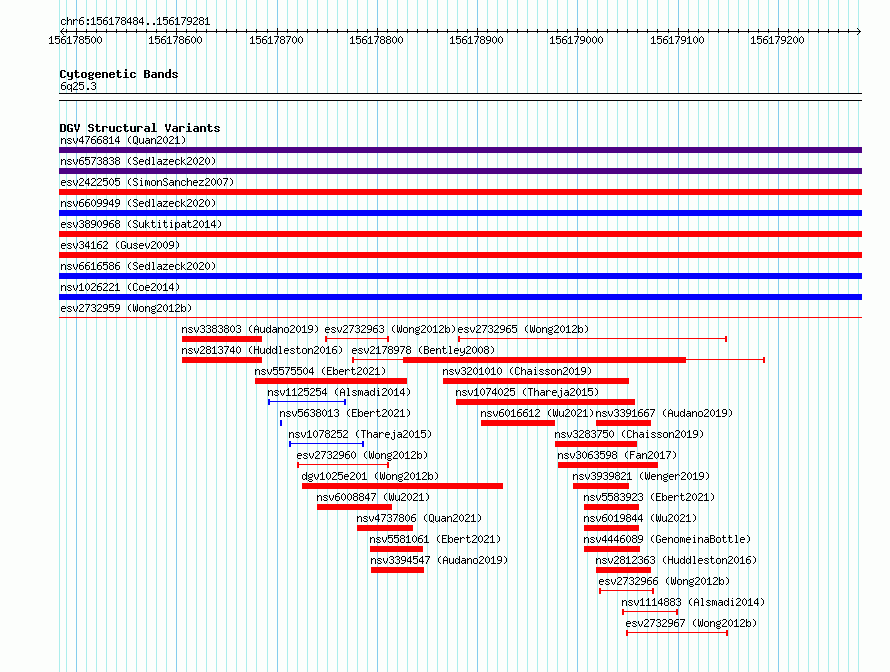
Task: Select nsv3394547 (Audano2019) label
Action: coord(439,560)
